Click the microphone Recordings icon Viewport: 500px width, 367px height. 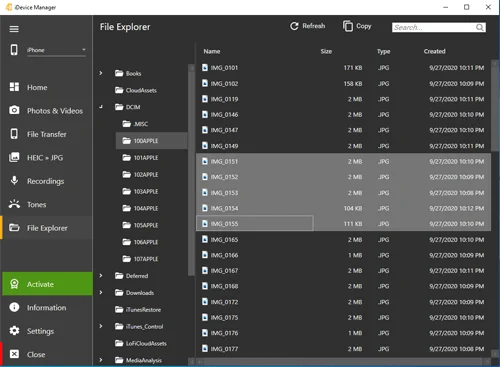[x=14, y=180]
